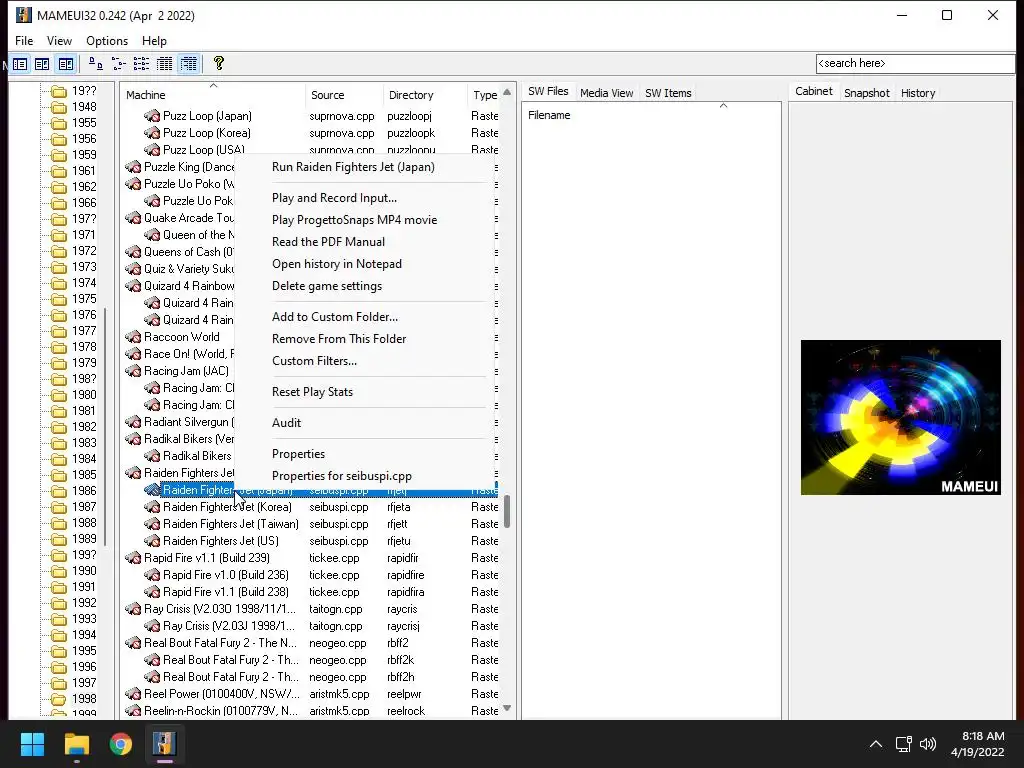Switch to Cabinet tab
Screen dimensions: 1024x768
coord(814,91)
